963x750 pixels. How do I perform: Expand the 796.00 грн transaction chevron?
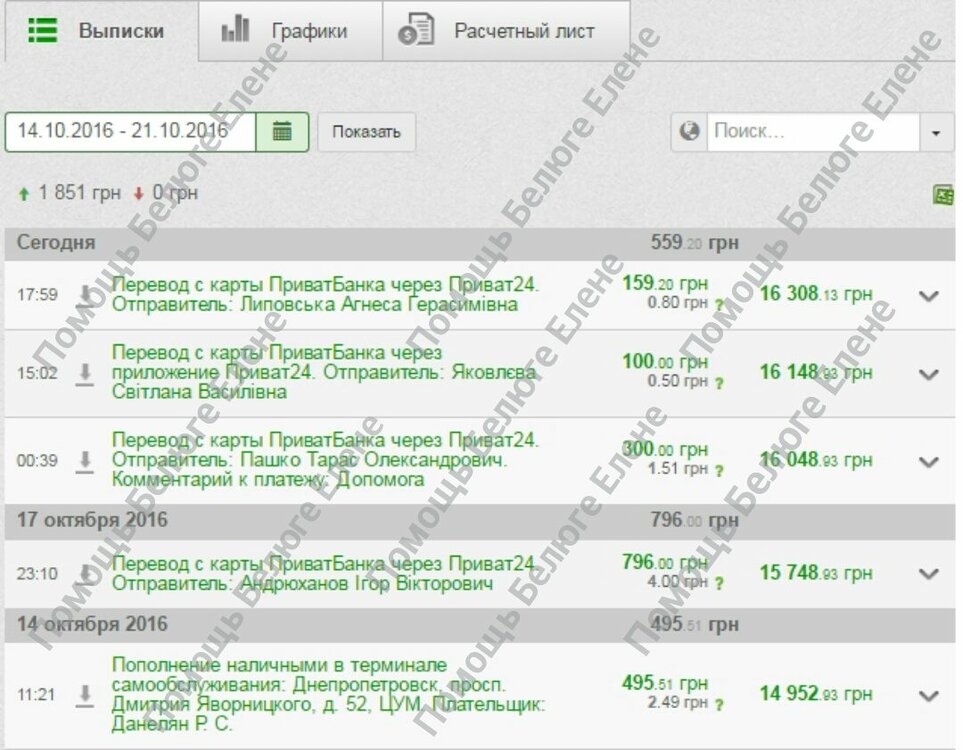pyautogui.click(x=929, y=574)
